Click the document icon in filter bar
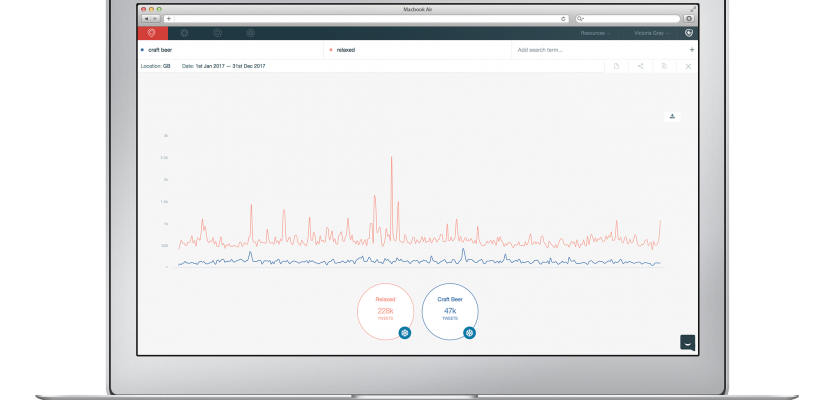The width and height of the screenshot is (840, 400). click(x=616, y=66)
